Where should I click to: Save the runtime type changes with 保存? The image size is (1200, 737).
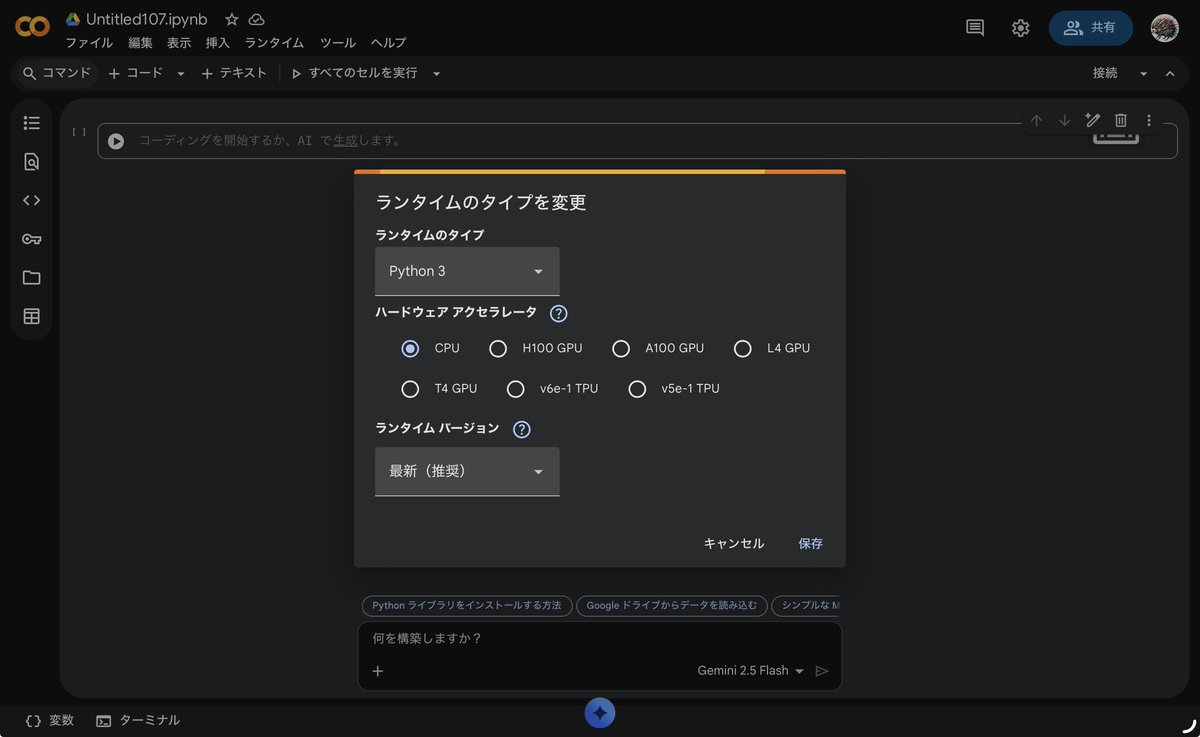tap(810, 543)
